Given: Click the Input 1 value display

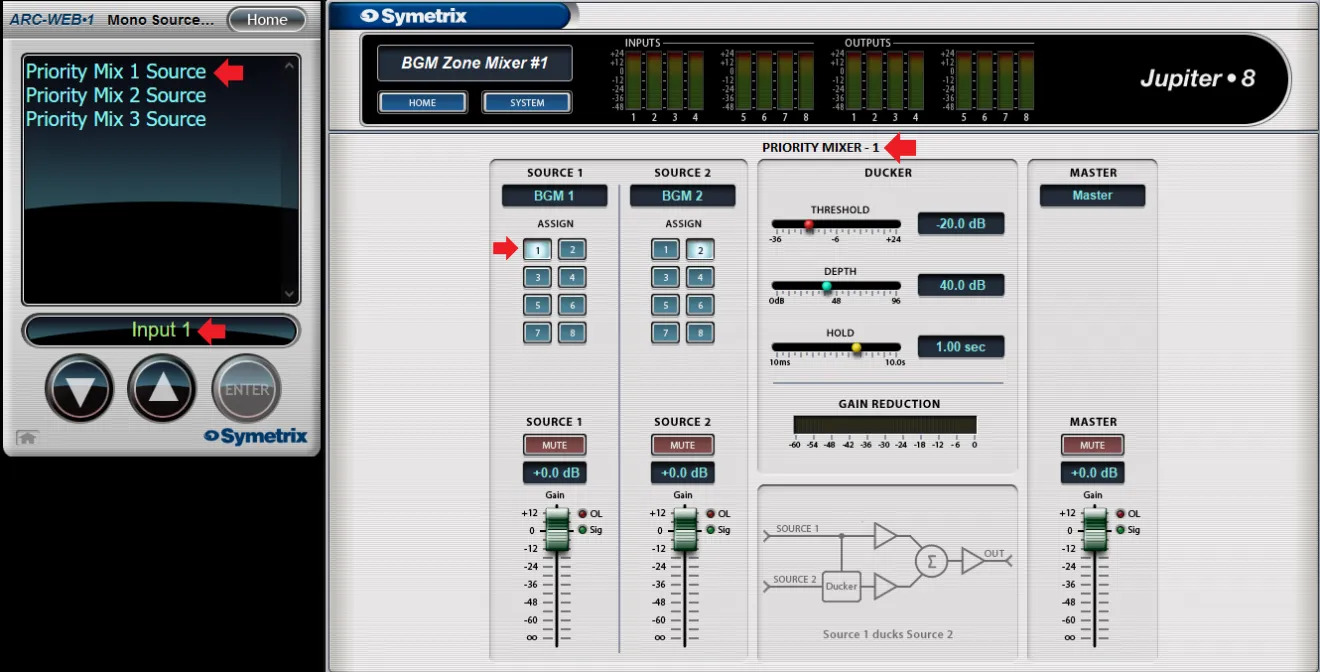Looking at the screenshot, I should [161, 330].
